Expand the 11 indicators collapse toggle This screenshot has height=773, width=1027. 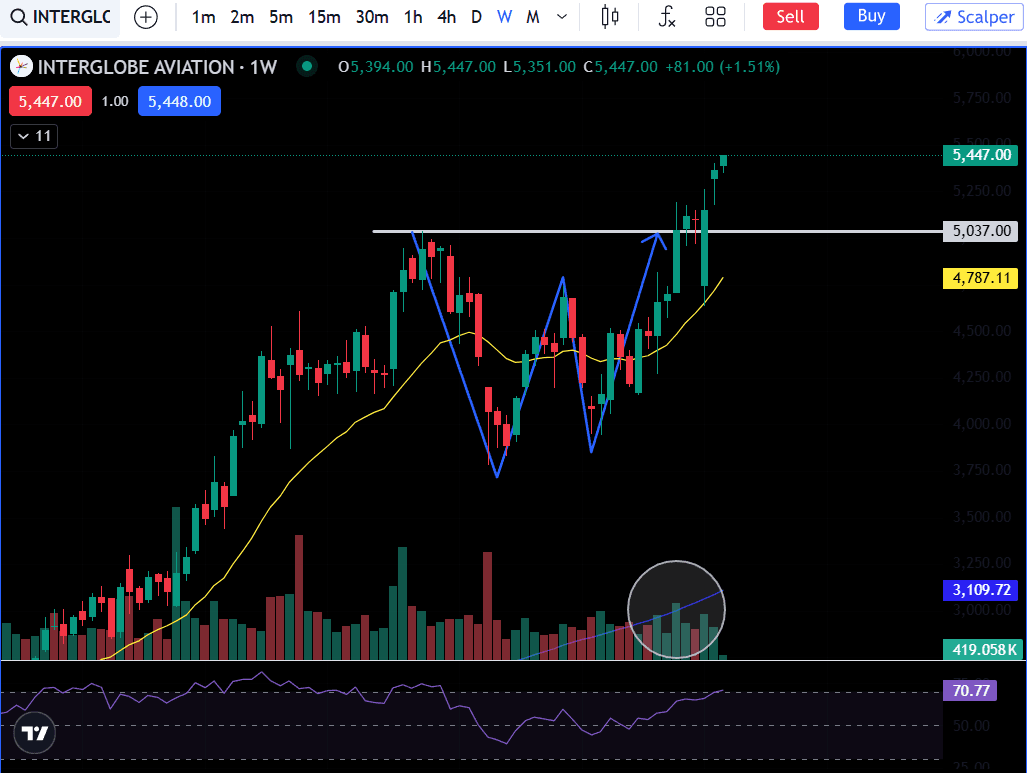click(34, 136)
